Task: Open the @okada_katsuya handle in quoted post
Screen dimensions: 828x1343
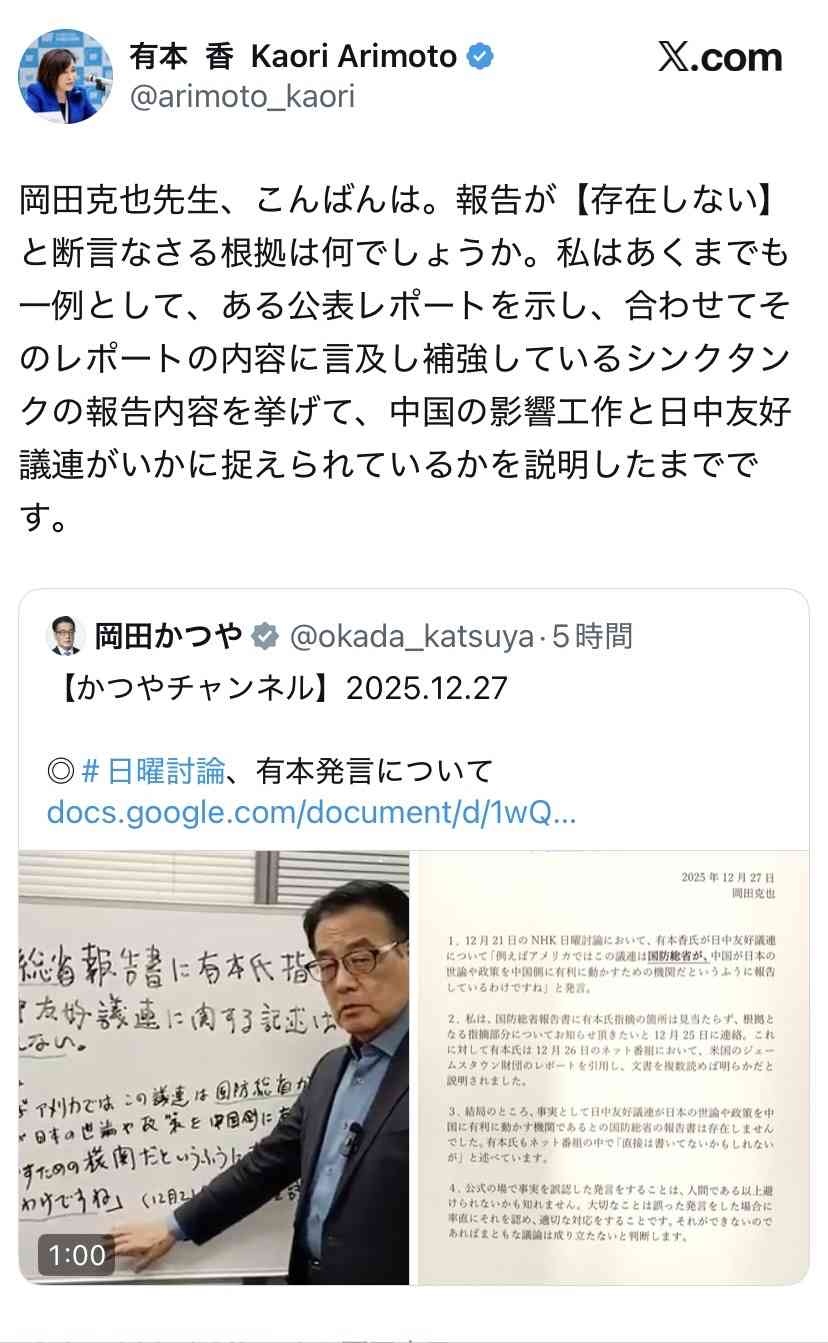Action: coord(411,635)
